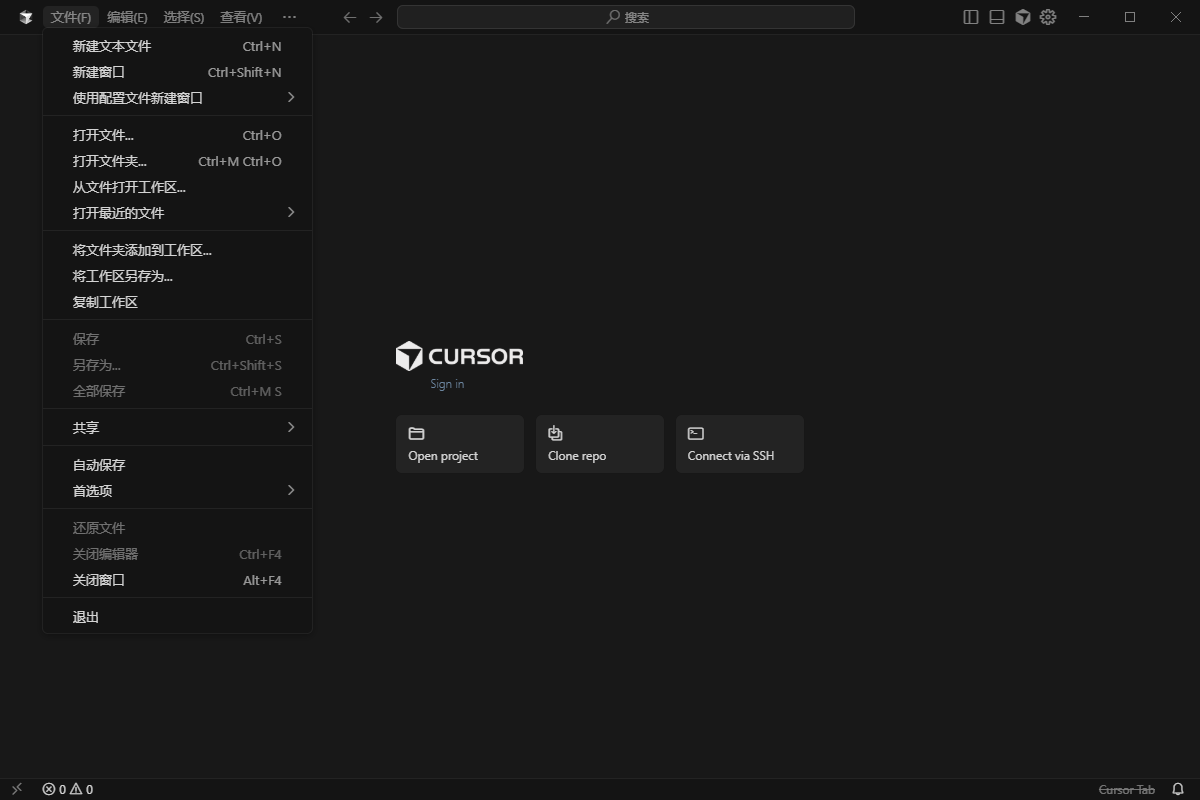Open the split editor layout icon
Screen dimensions: 1200x800
coord(970,17)
